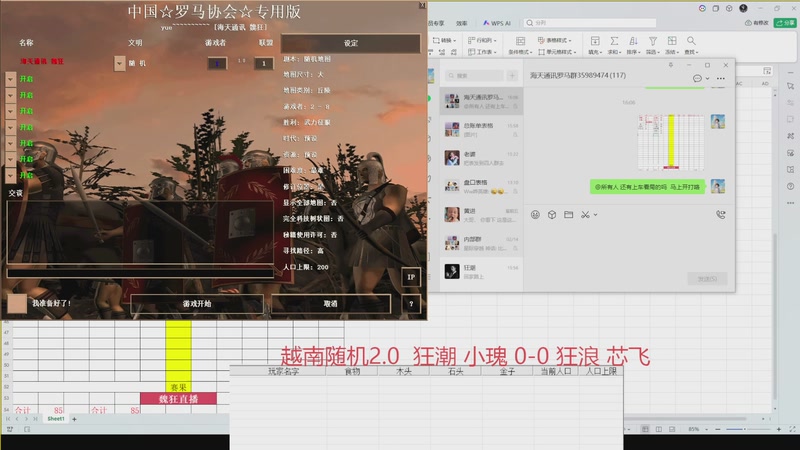This screenshot has width=800, height=450.
Task: Open the 海天通讯罗马 group chat
Action: tap(481, 101)
